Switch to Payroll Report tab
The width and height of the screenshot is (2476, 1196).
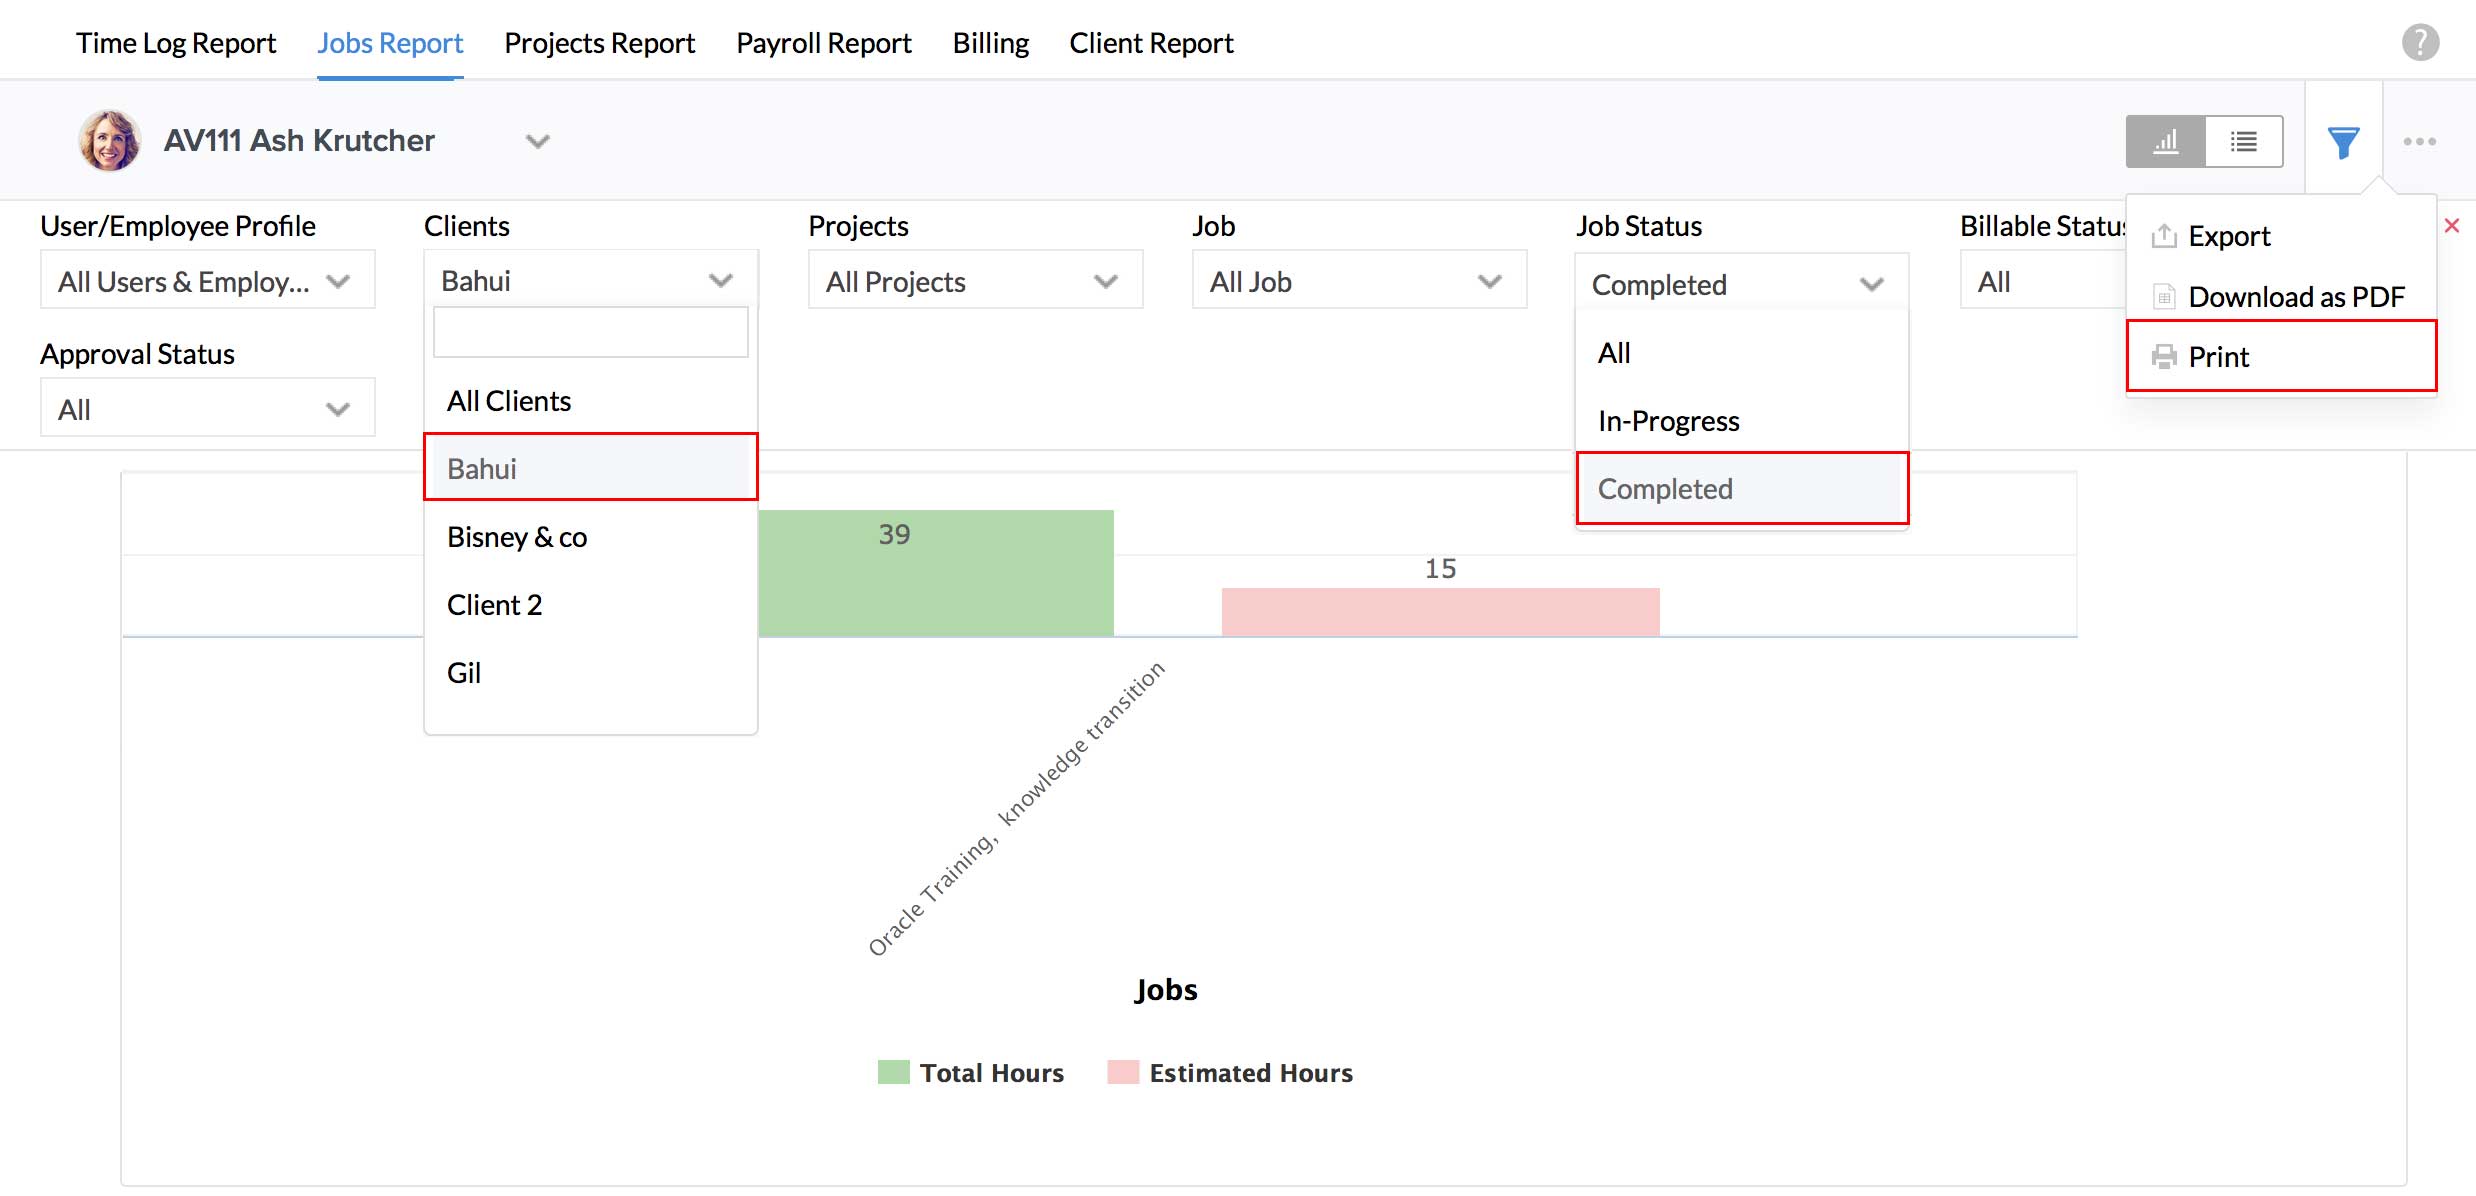[823, 43]
